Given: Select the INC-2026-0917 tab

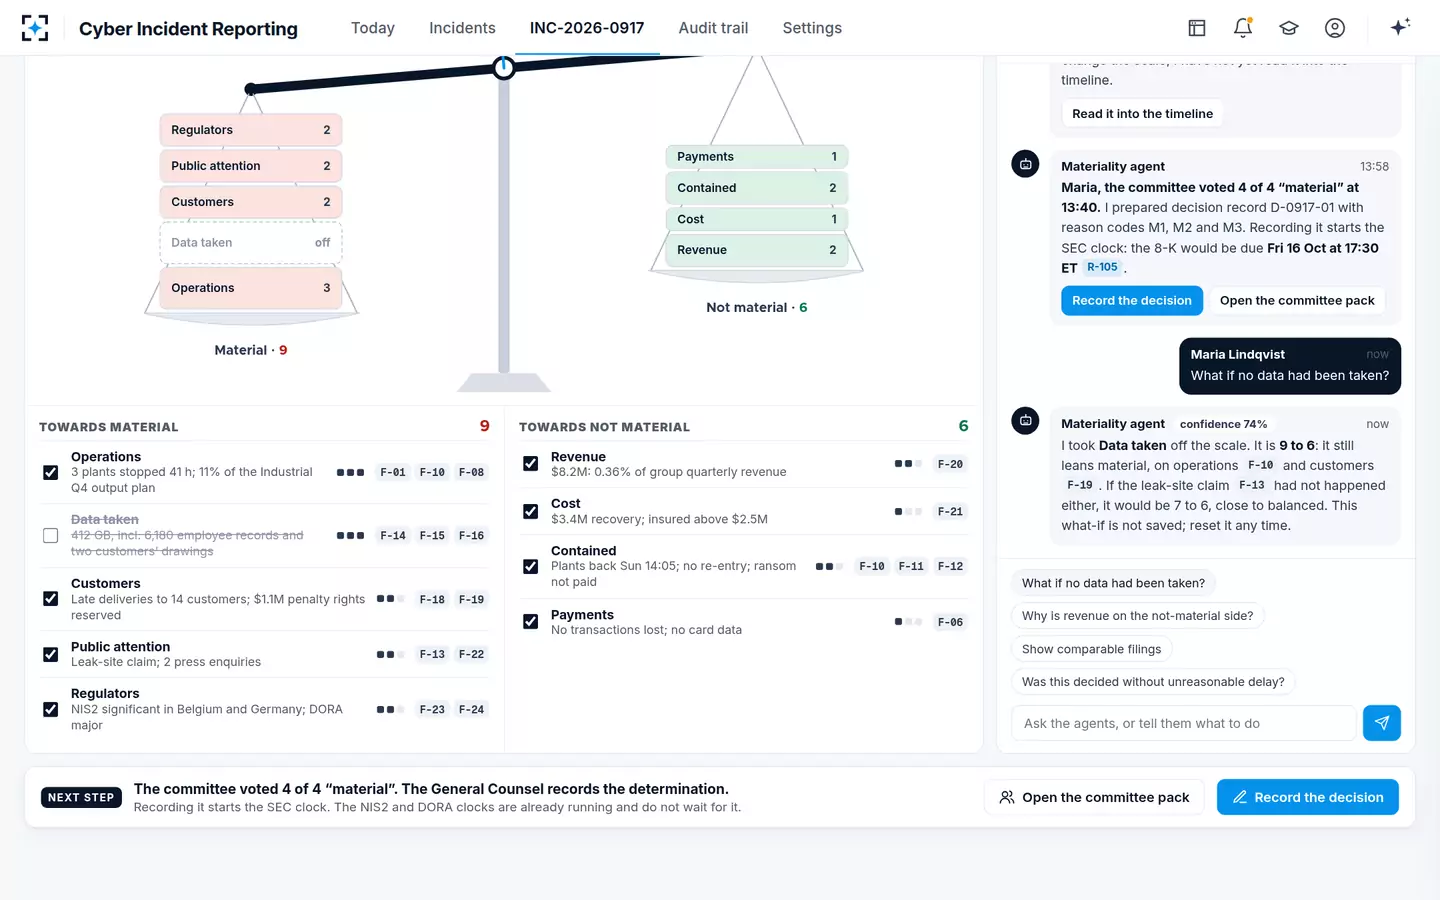Looking at the screenshot, I should point(587,28).
